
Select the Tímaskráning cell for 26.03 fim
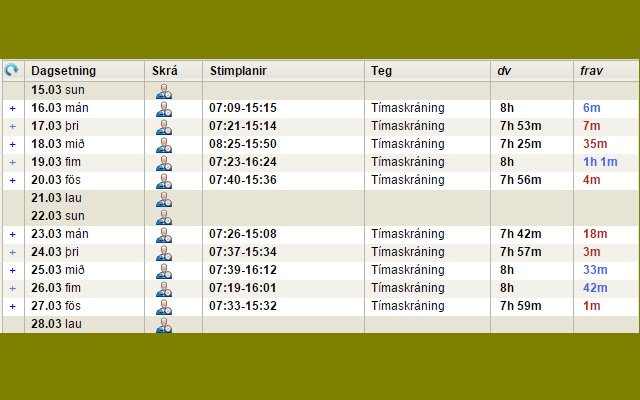click(408, 288)
